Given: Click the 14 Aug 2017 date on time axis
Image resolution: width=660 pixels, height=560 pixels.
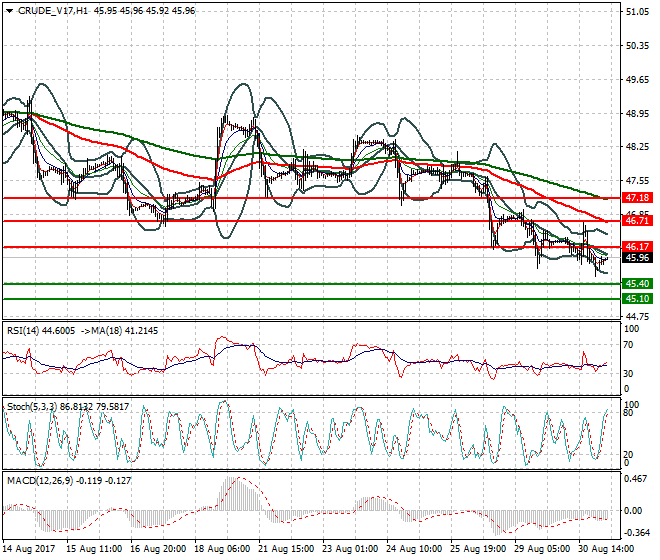Looking at the screenshot, I should pyautogui.click(x=27, y=551).
